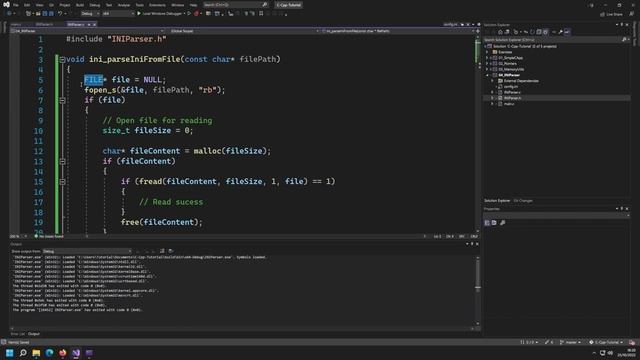Open the Windows Start menu

tap(10, 353)
